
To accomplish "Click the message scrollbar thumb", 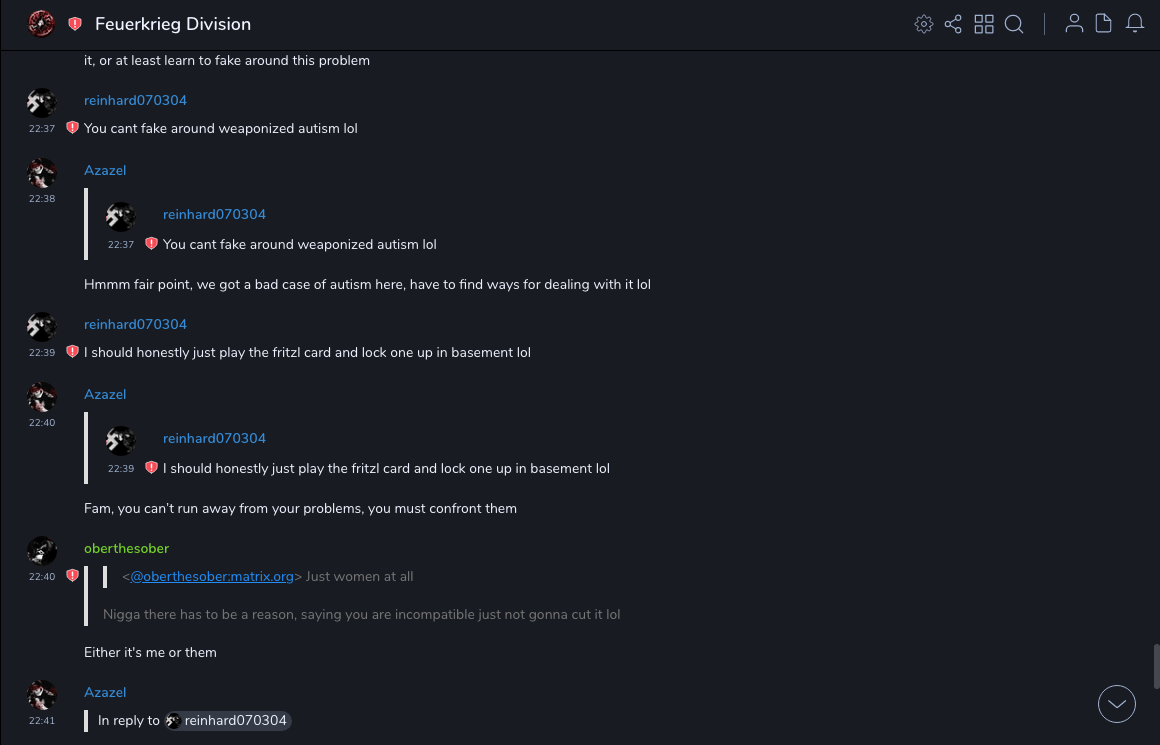I will click(x=1156, y=666).
